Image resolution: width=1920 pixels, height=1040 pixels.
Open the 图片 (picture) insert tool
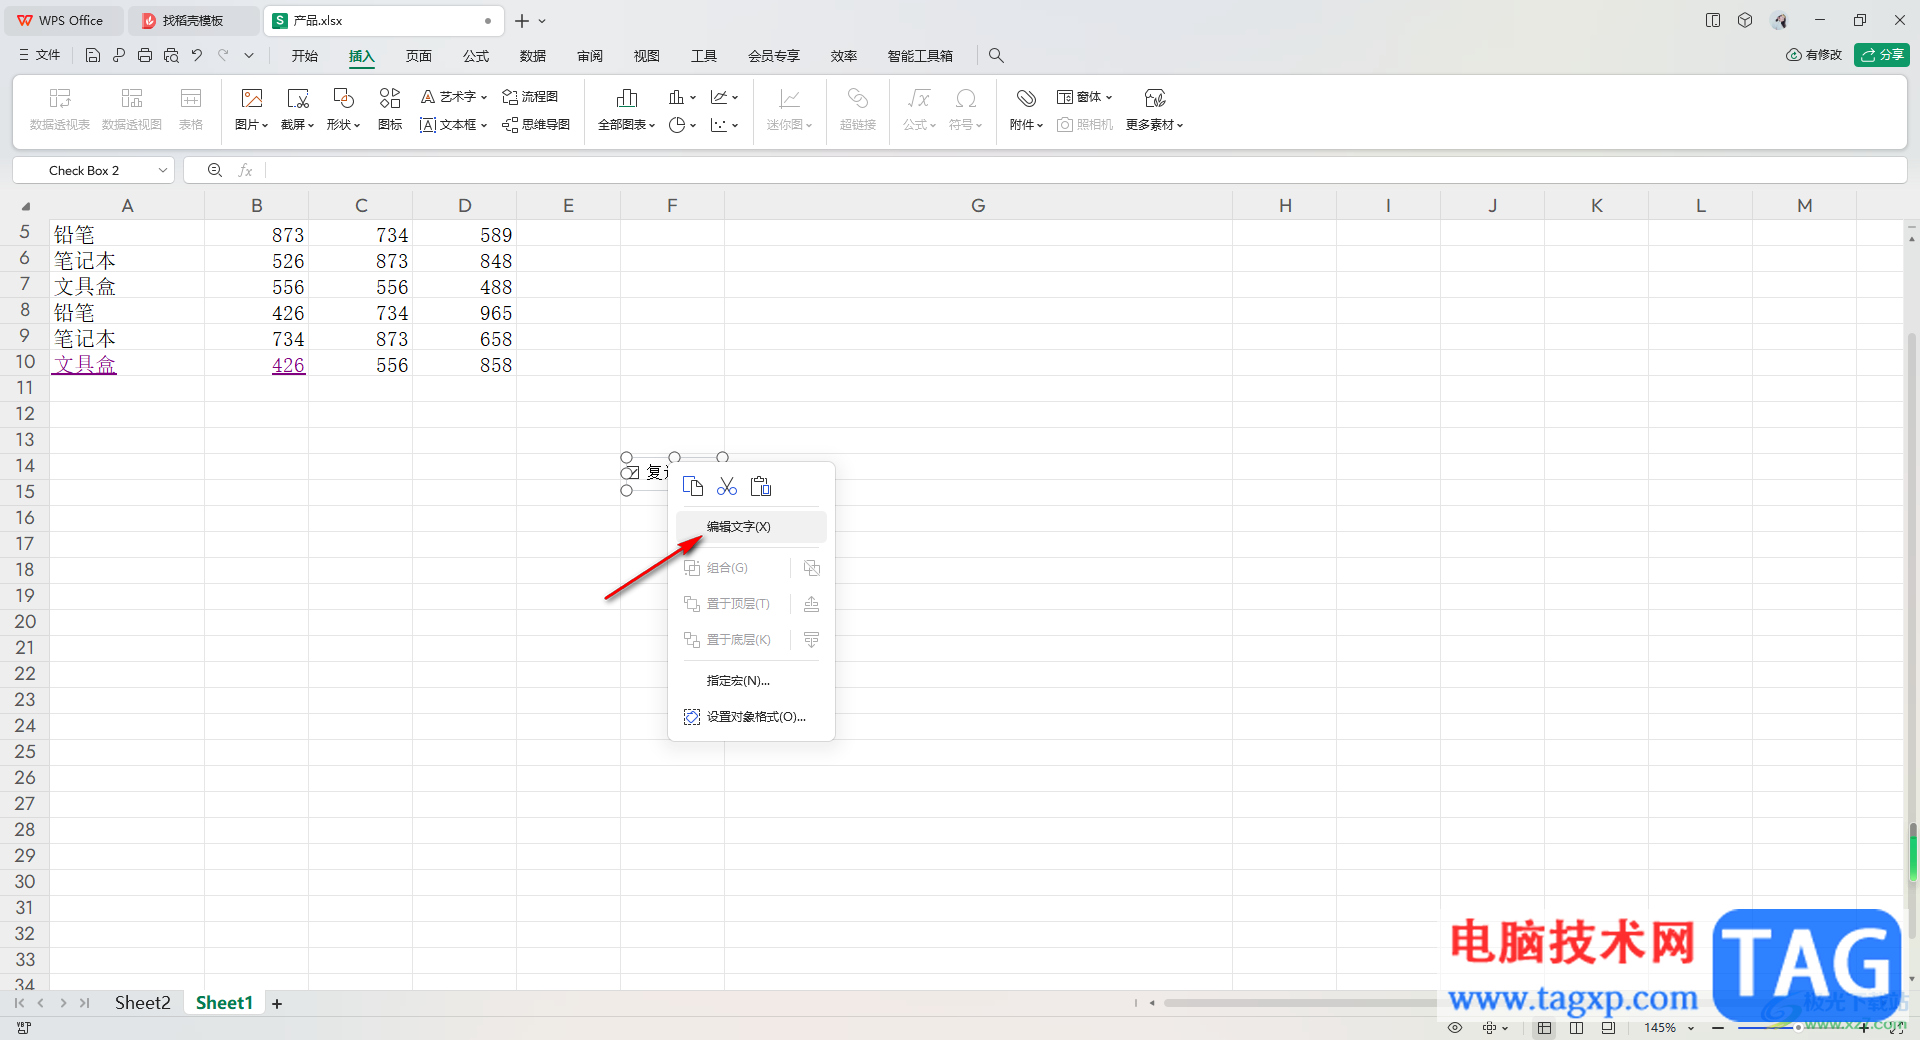tap(252, 109)
